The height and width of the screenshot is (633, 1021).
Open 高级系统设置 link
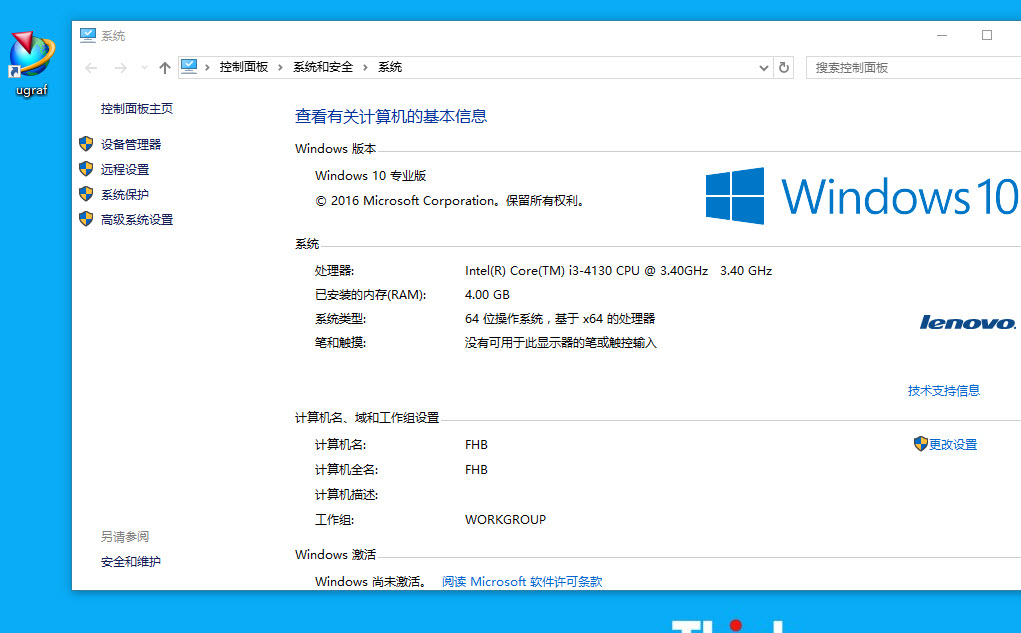point(137,219)
